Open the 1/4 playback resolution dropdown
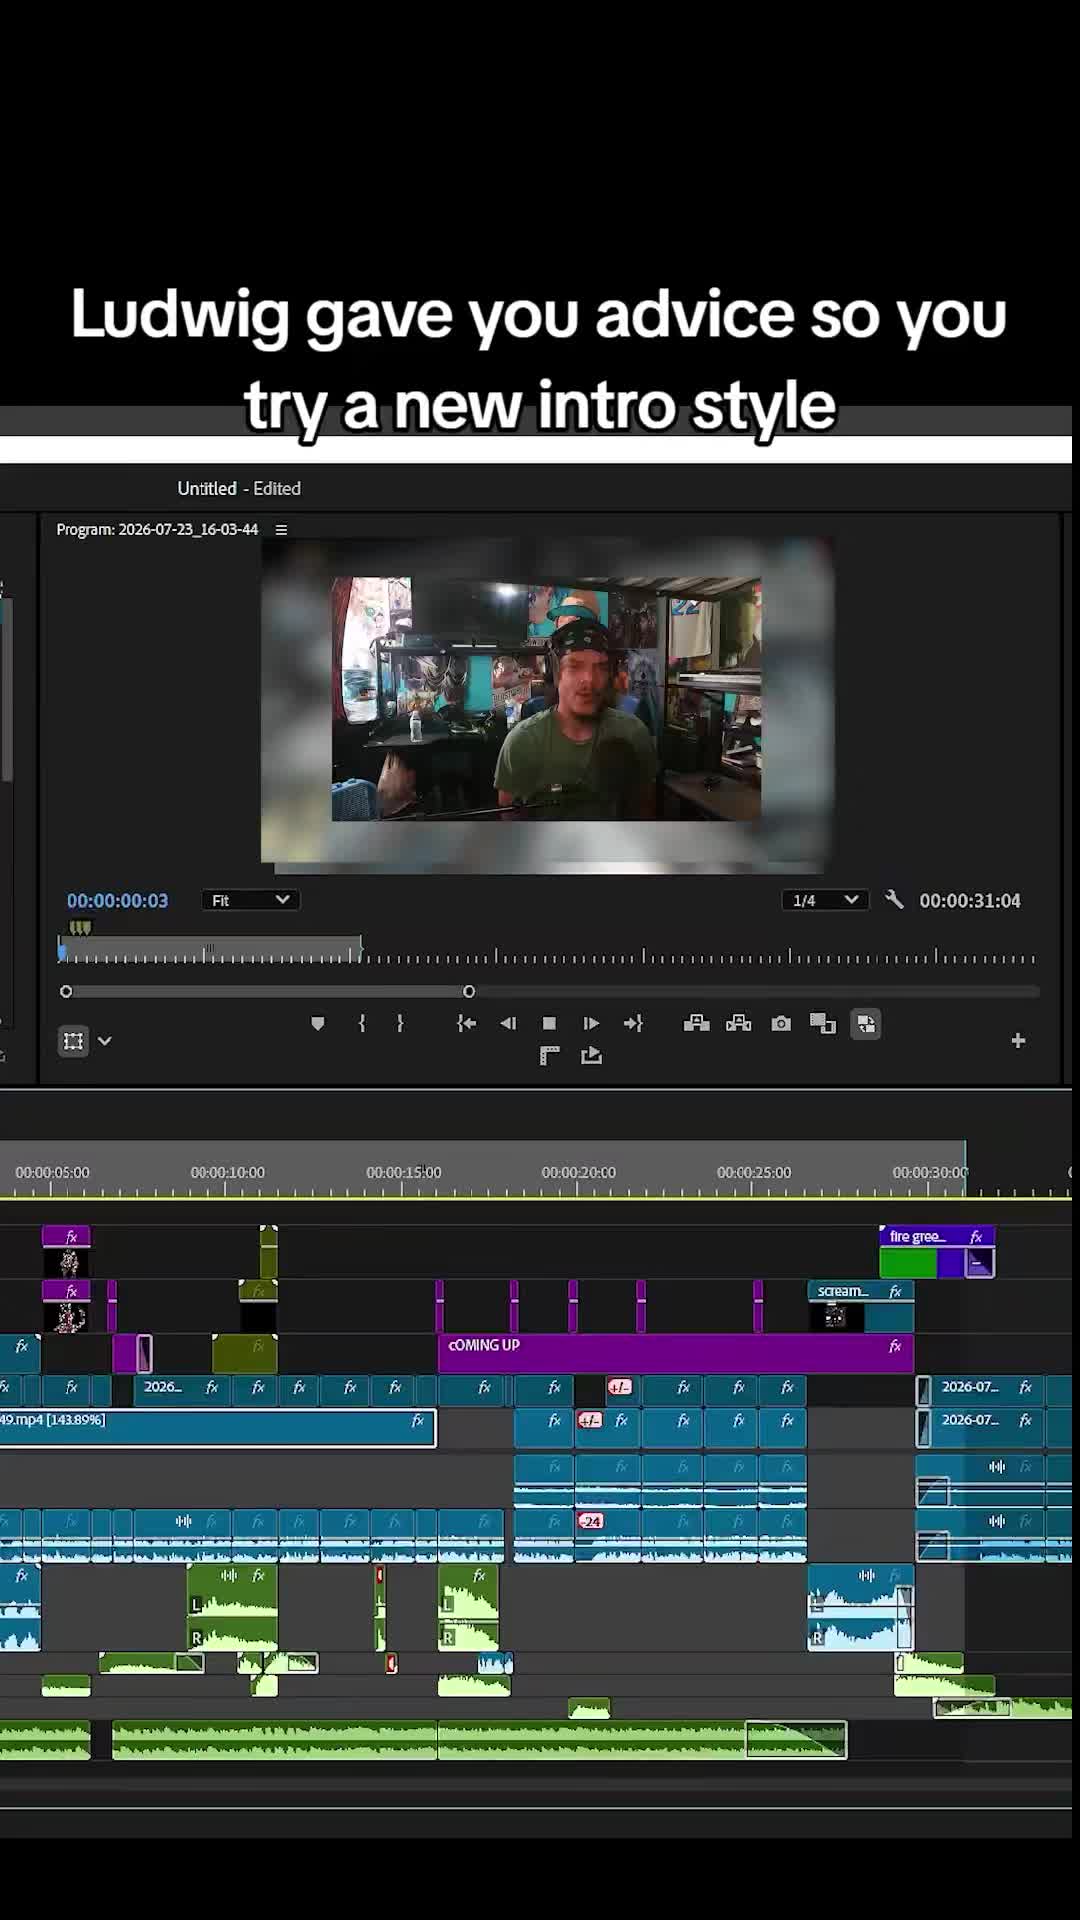 [x=824, y=900]
